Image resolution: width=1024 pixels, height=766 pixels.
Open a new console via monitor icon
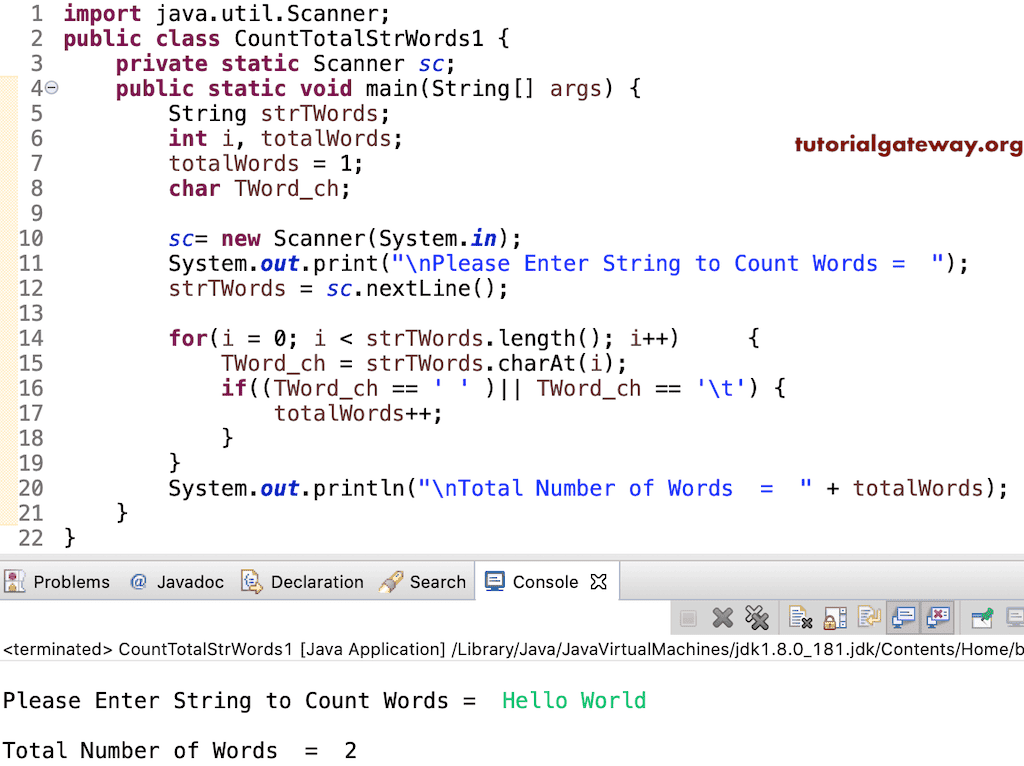[1012, 617]
